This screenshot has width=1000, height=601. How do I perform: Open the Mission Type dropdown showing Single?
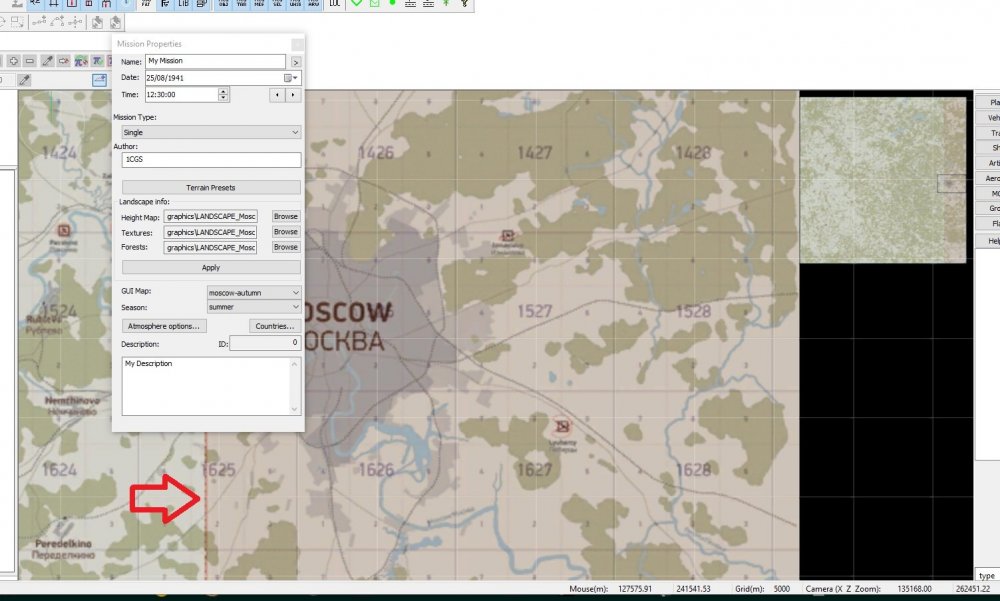pos(210,132)
